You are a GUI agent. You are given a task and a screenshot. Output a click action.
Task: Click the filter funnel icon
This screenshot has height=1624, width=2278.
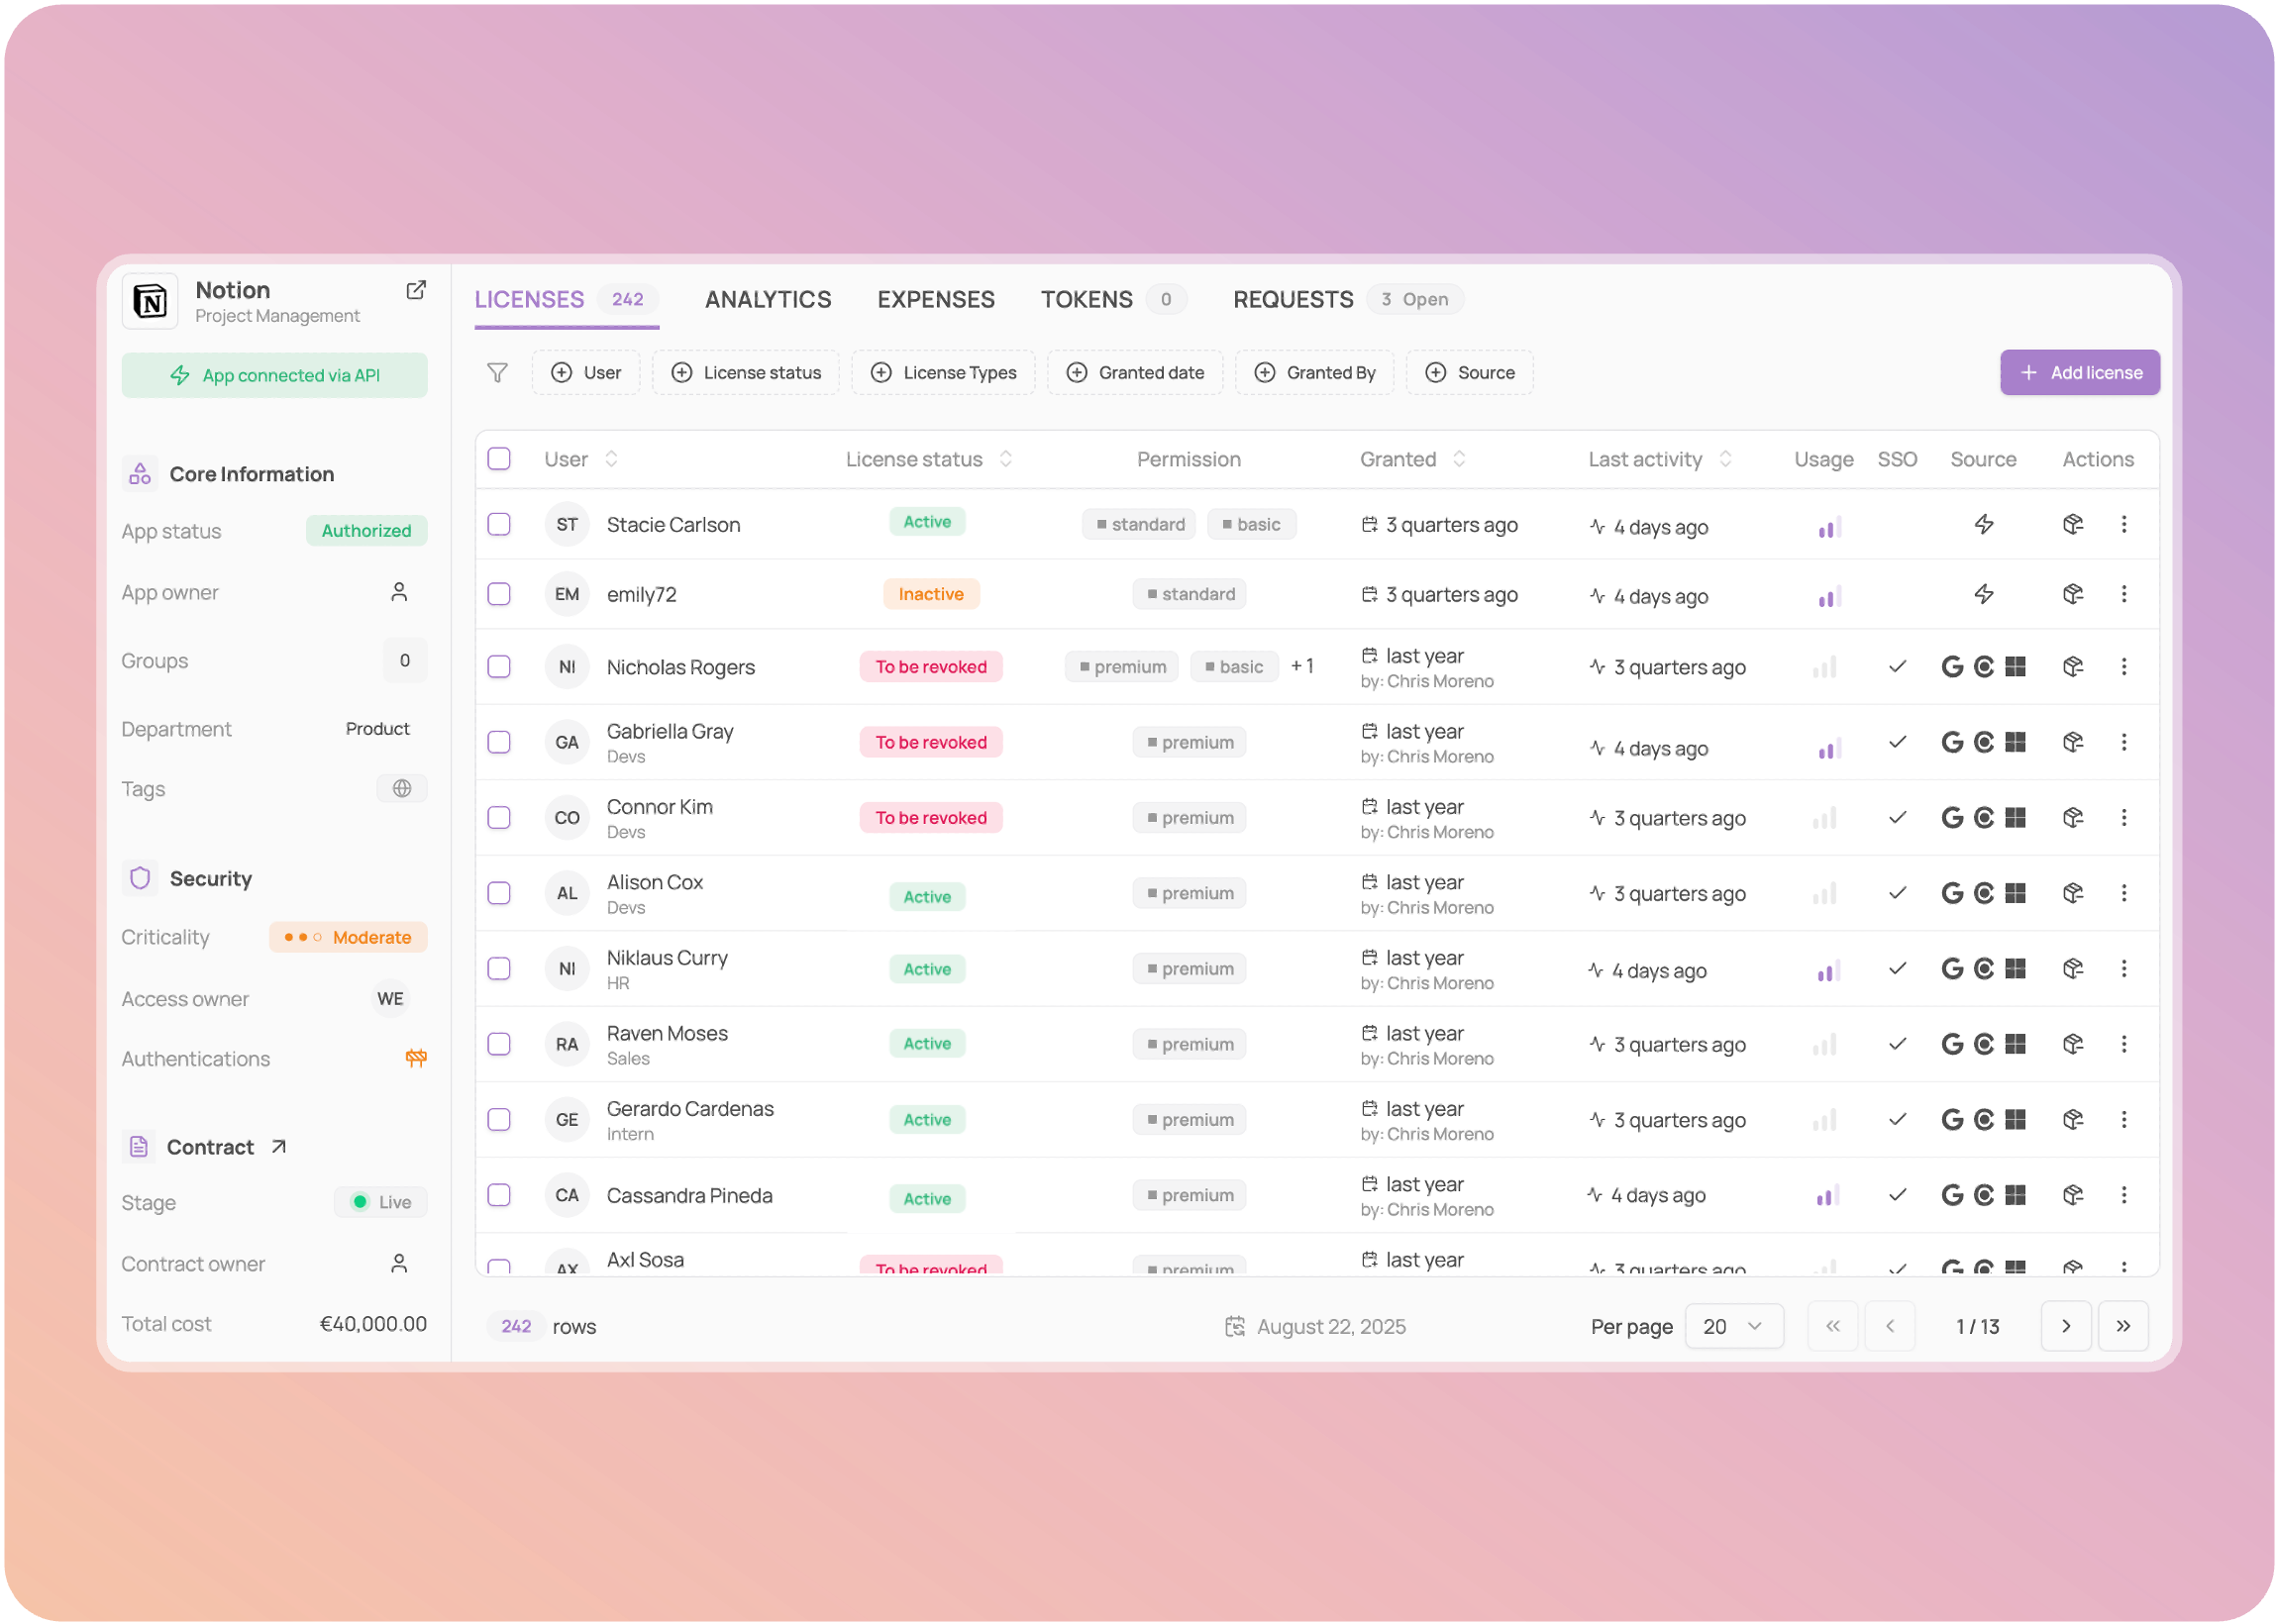click(497, 373)
